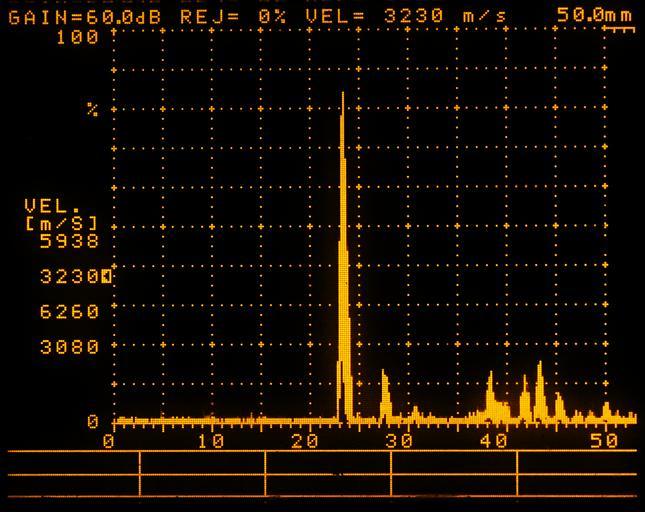Choose 5938 velocity preset
The image size is (645, 512).
(x=69, y=241)
